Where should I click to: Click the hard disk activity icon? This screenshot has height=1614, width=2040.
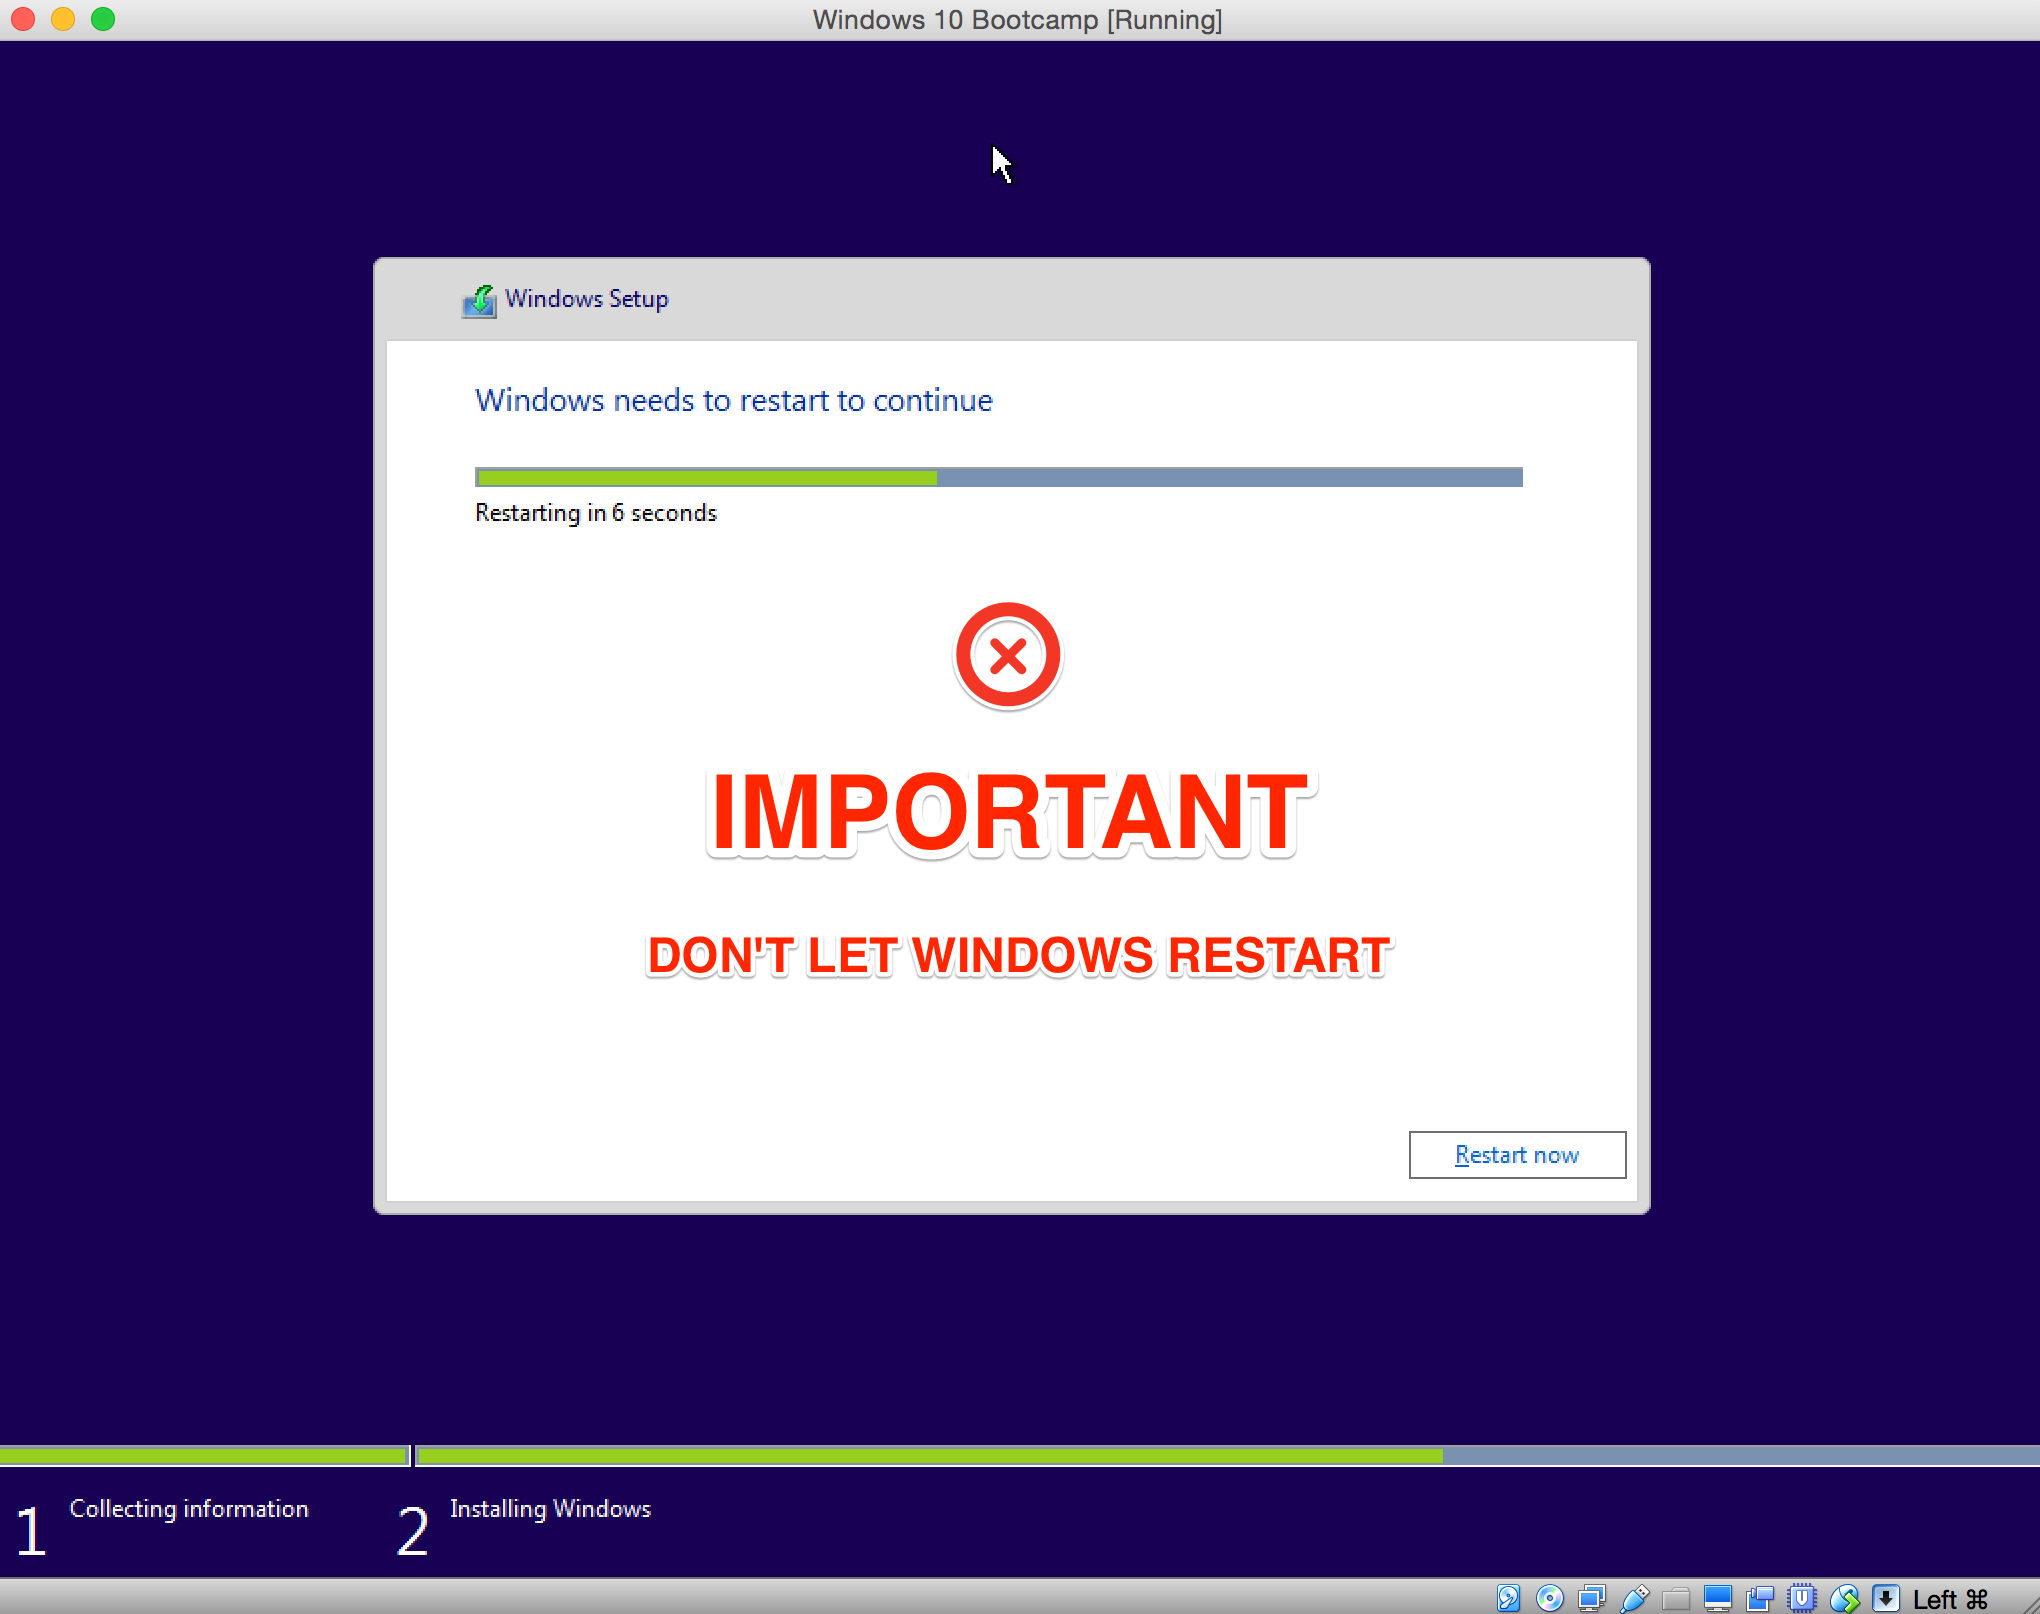1508,1598
